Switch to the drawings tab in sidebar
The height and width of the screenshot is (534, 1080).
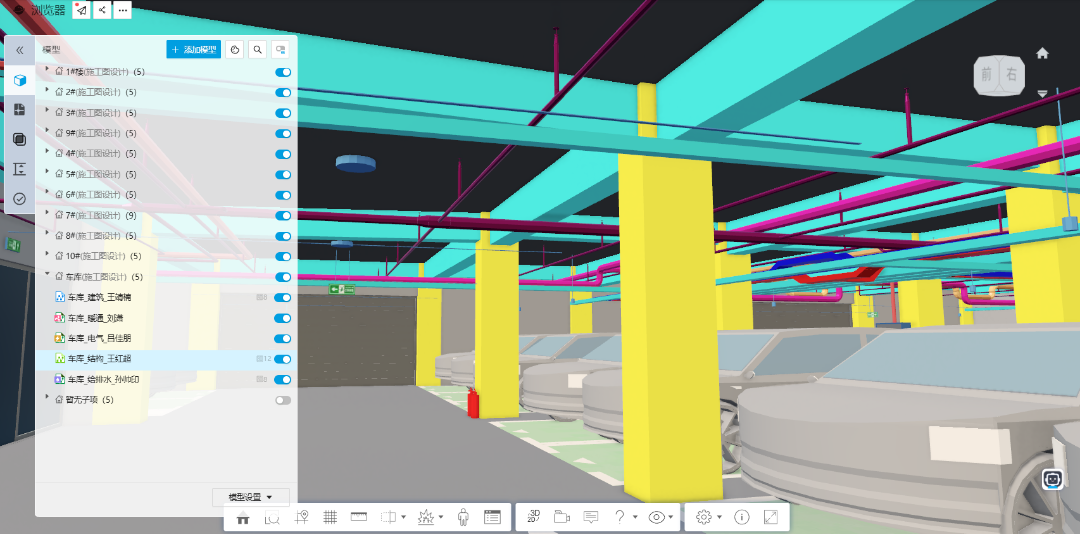(19, 109)
